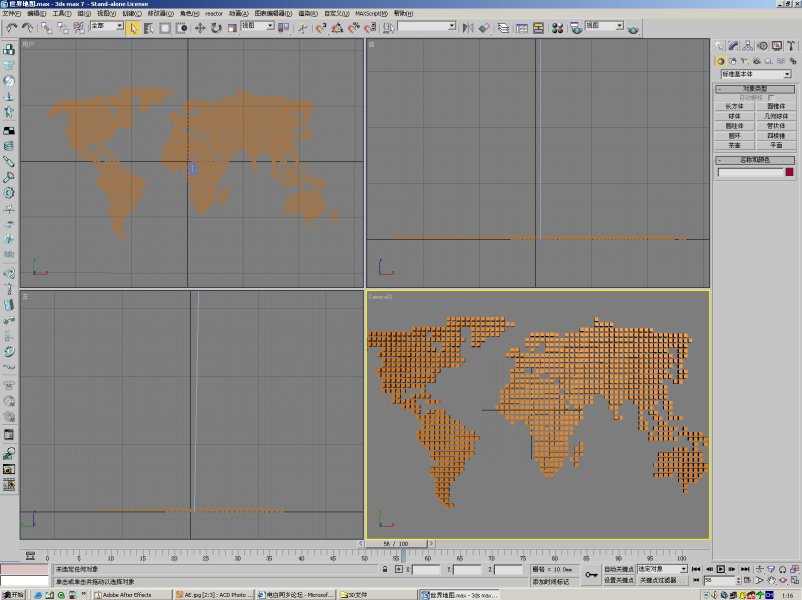
Task: Click the Zoom Extents All viewport icon
Action: [x=792, y=569]
